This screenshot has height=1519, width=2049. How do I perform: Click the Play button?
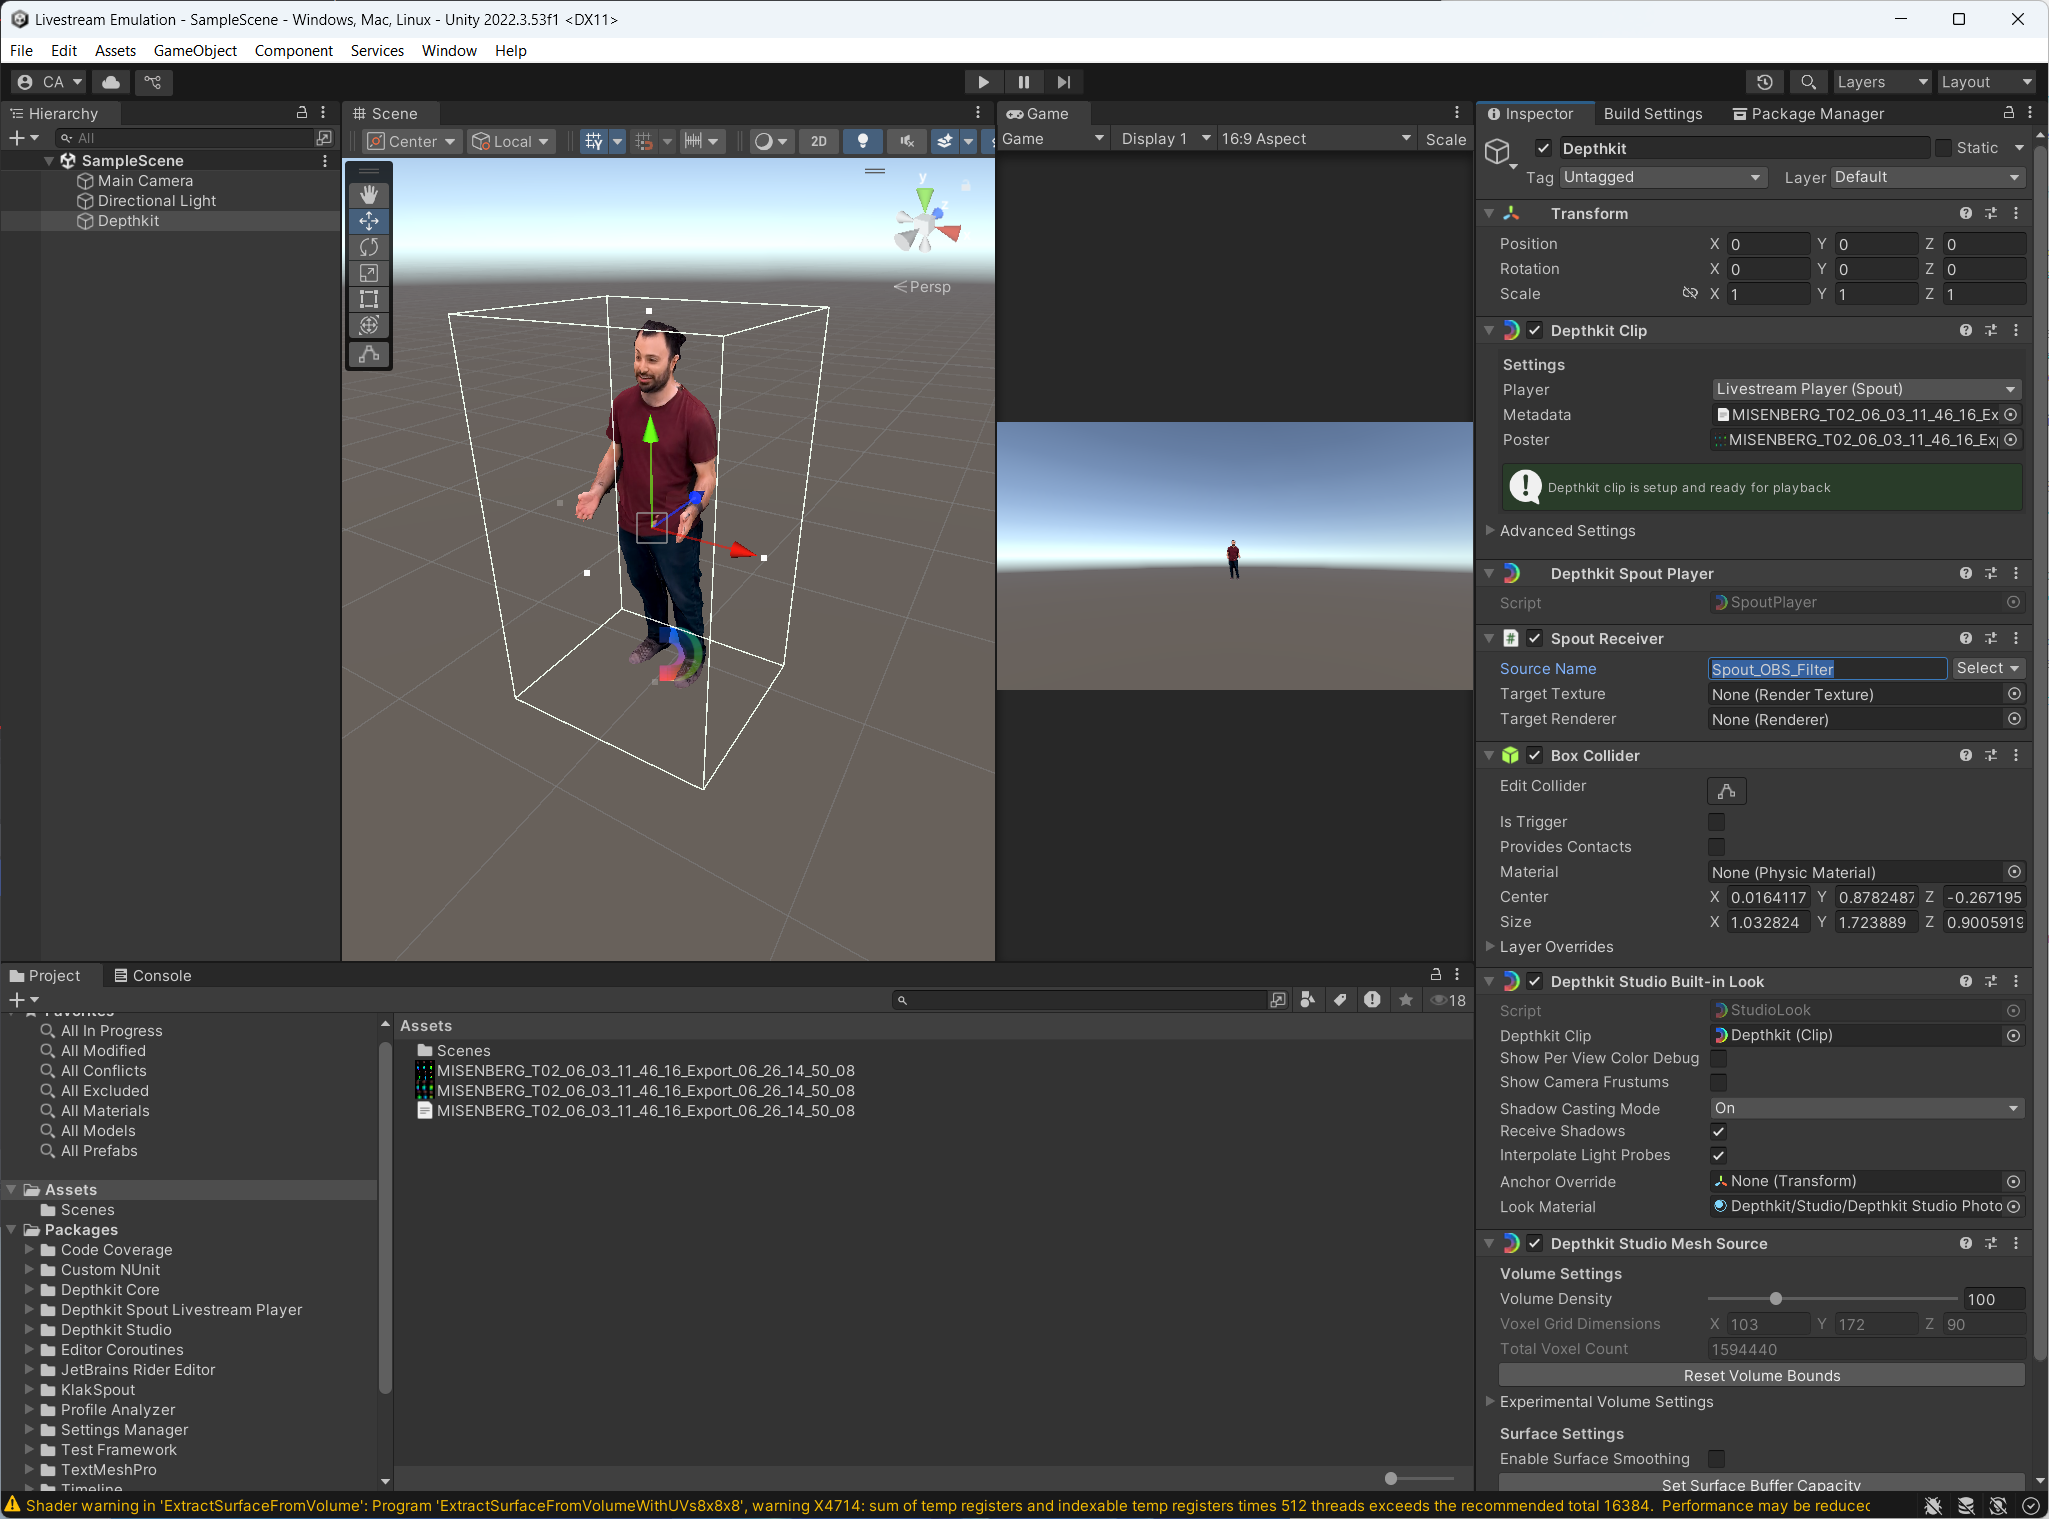coord(983,82)
